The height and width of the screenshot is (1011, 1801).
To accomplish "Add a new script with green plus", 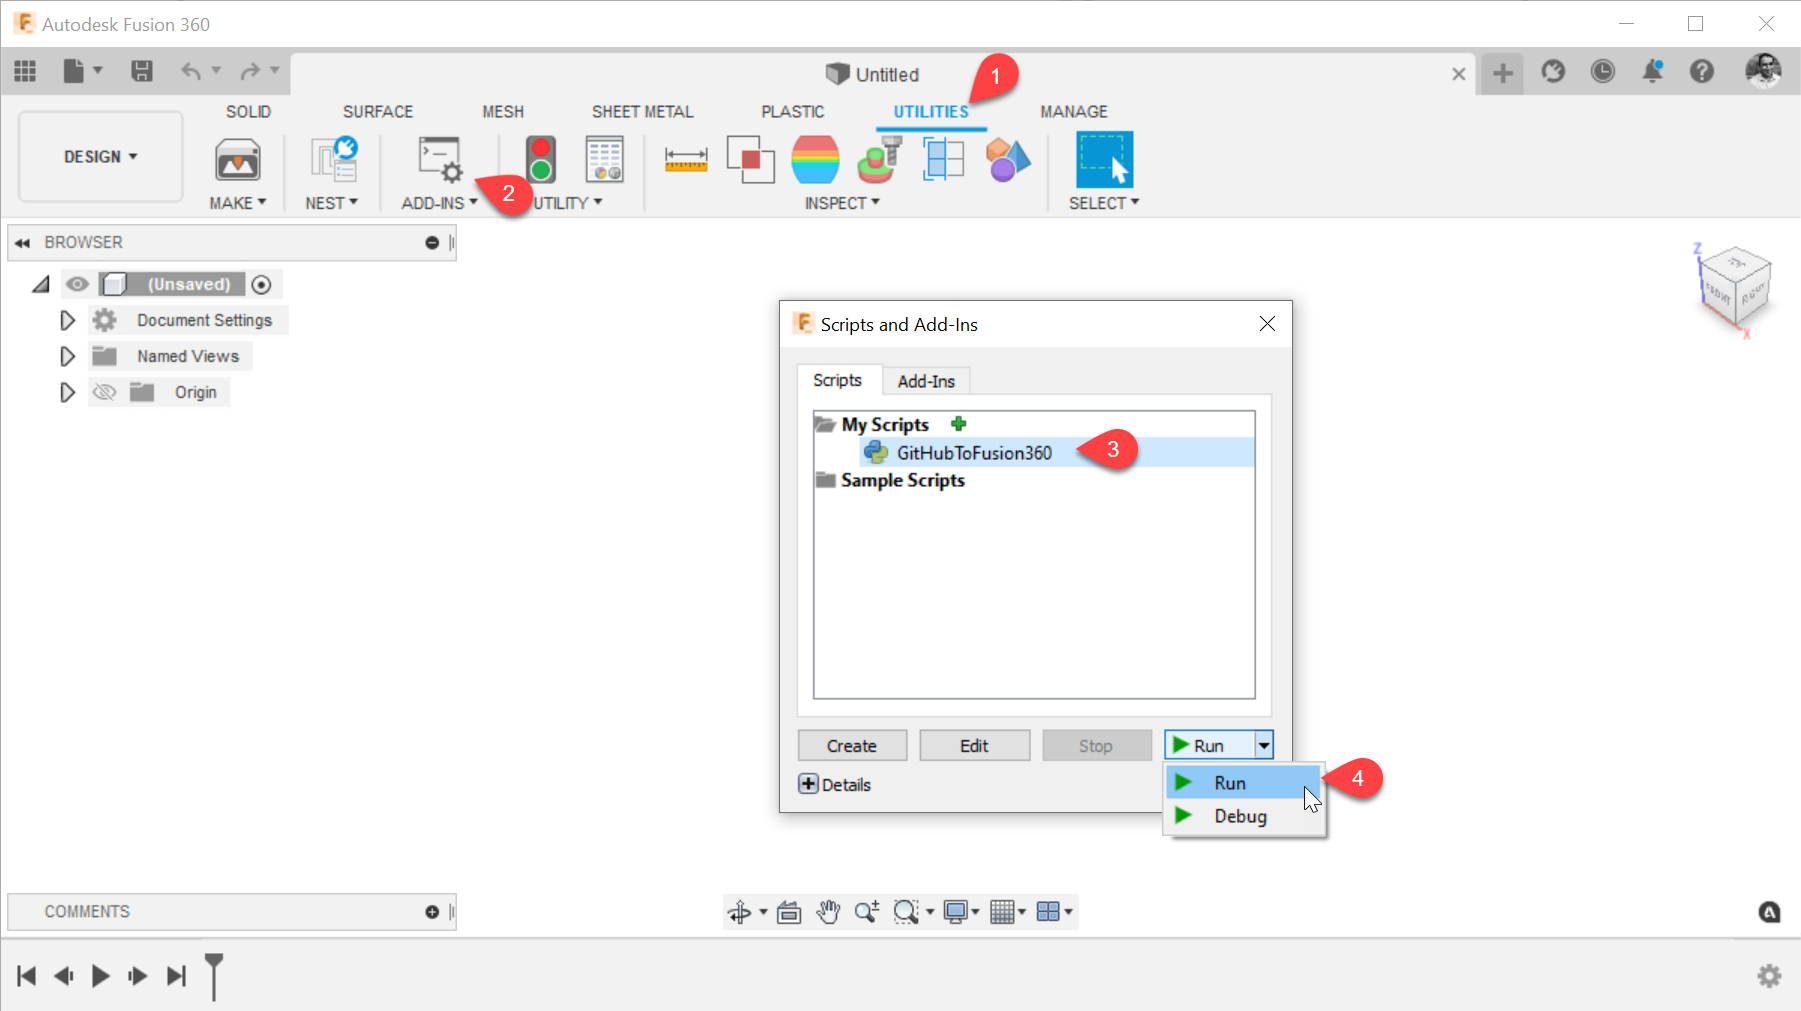I will click(x=958, y=423).
